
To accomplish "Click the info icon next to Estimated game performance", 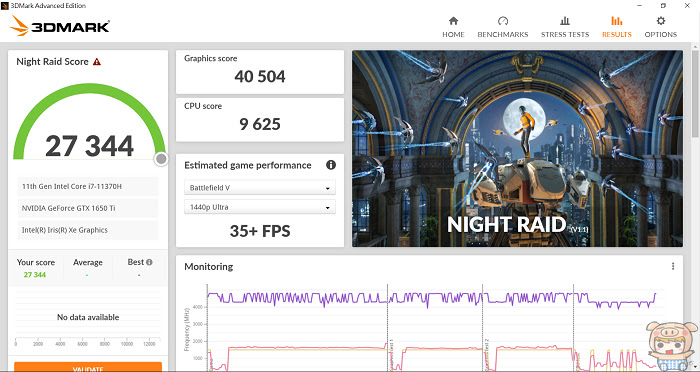I will [x=331, y=165].
